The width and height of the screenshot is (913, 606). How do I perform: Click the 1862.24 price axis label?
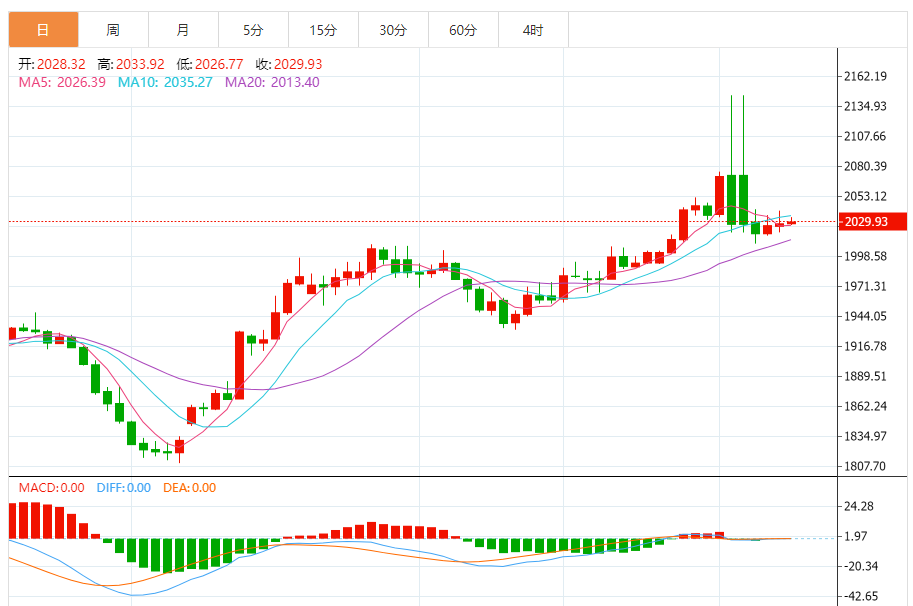[x=865, y=406]
